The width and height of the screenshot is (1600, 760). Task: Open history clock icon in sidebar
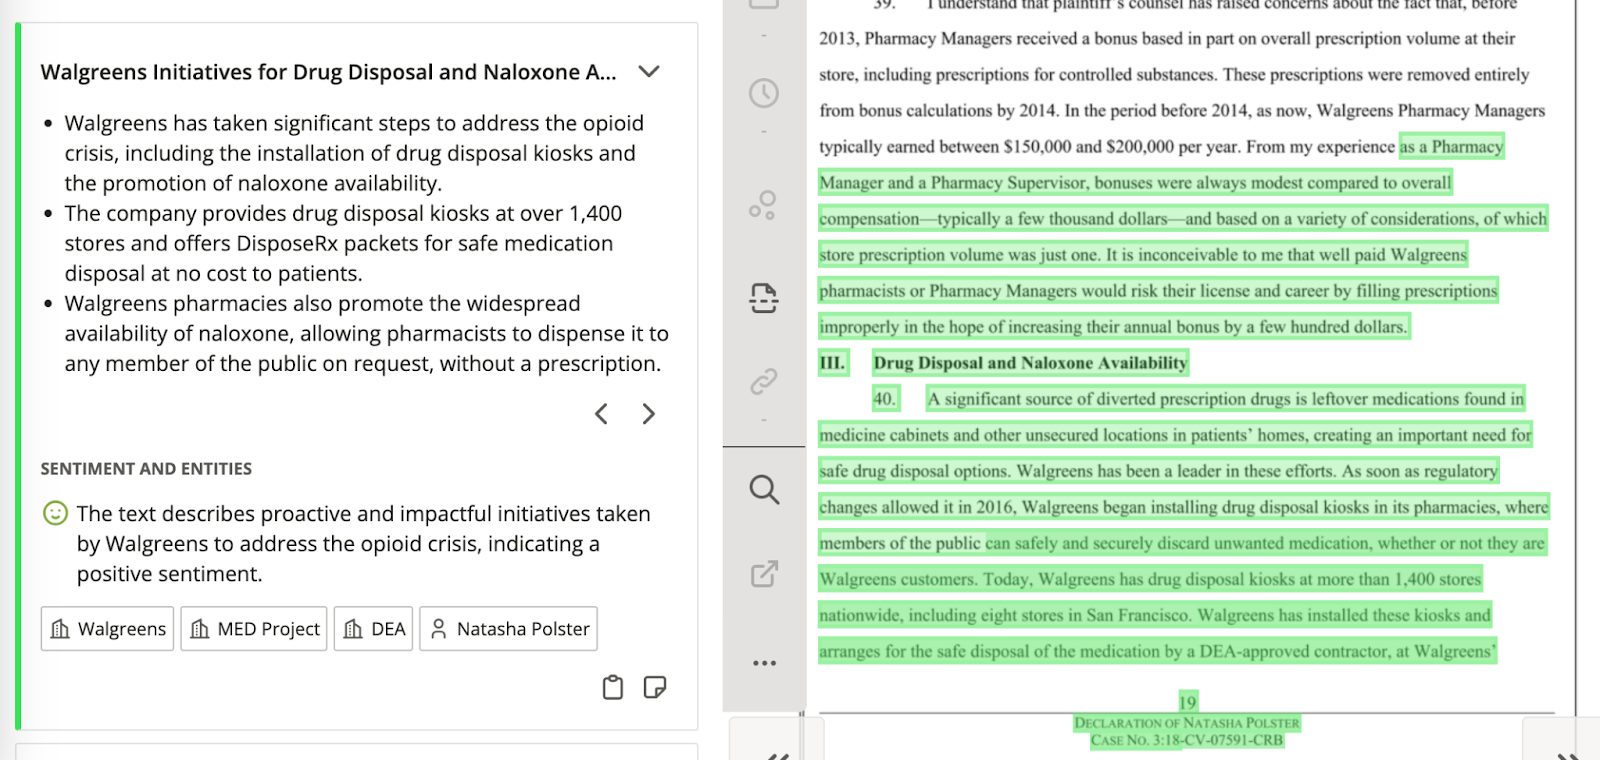[x=764, y=93]
